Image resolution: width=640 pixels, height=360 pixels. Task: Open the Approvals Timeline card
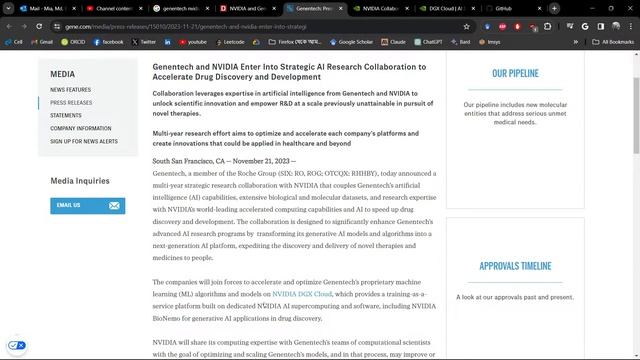coord(515,288)
